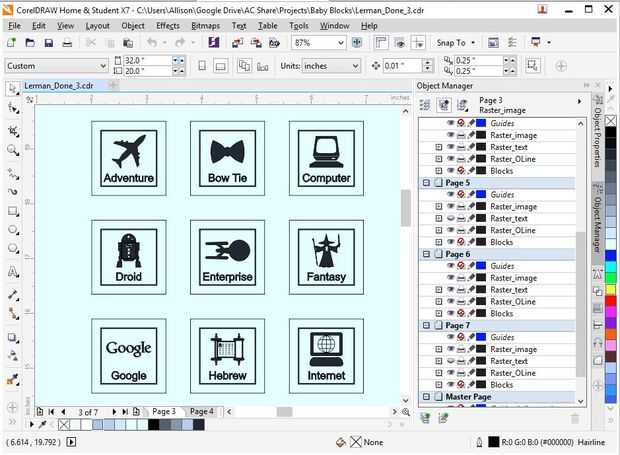Toggle visibility eye of Page 6 Blocks
620x455 pixels.
click(450, 313)
